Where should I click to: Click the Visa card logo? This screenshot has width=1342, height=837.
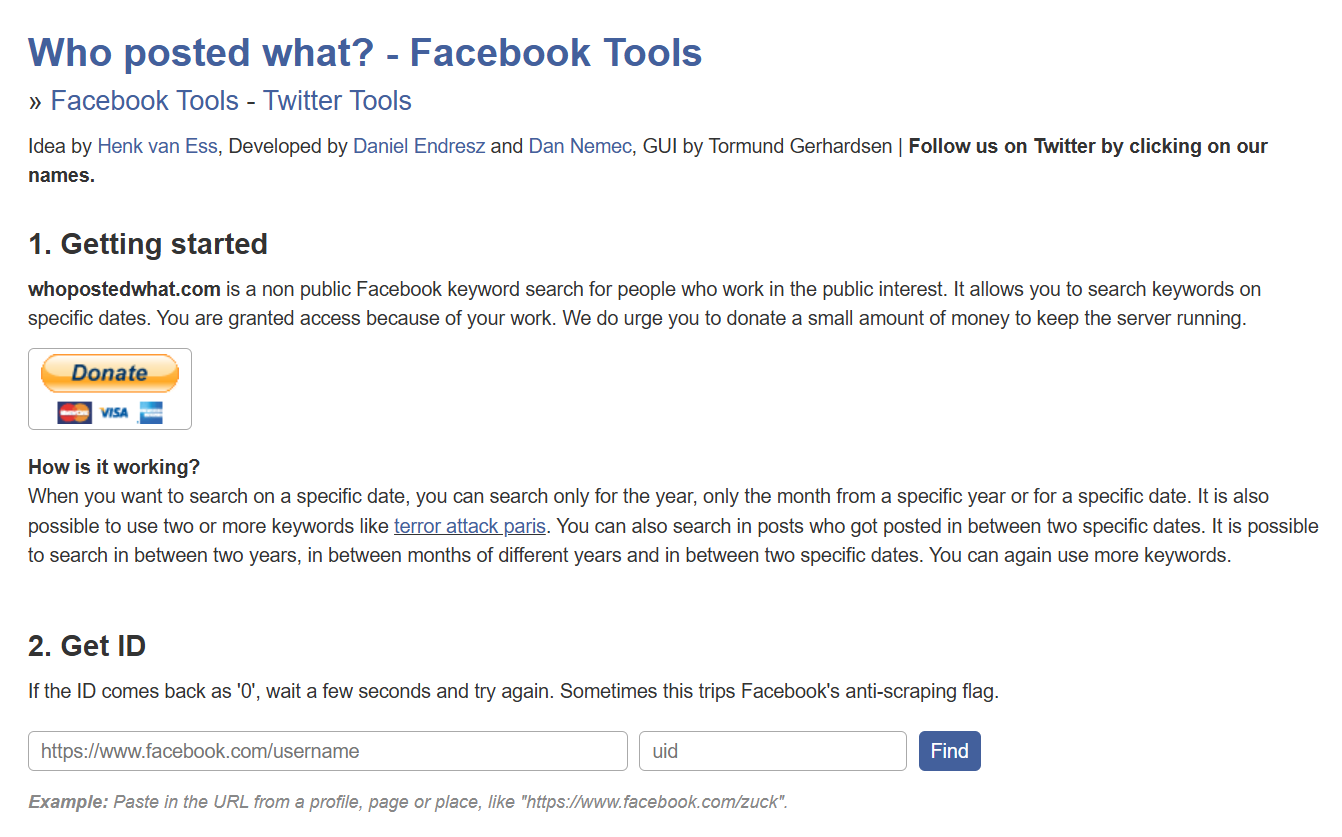pos(113,412)
